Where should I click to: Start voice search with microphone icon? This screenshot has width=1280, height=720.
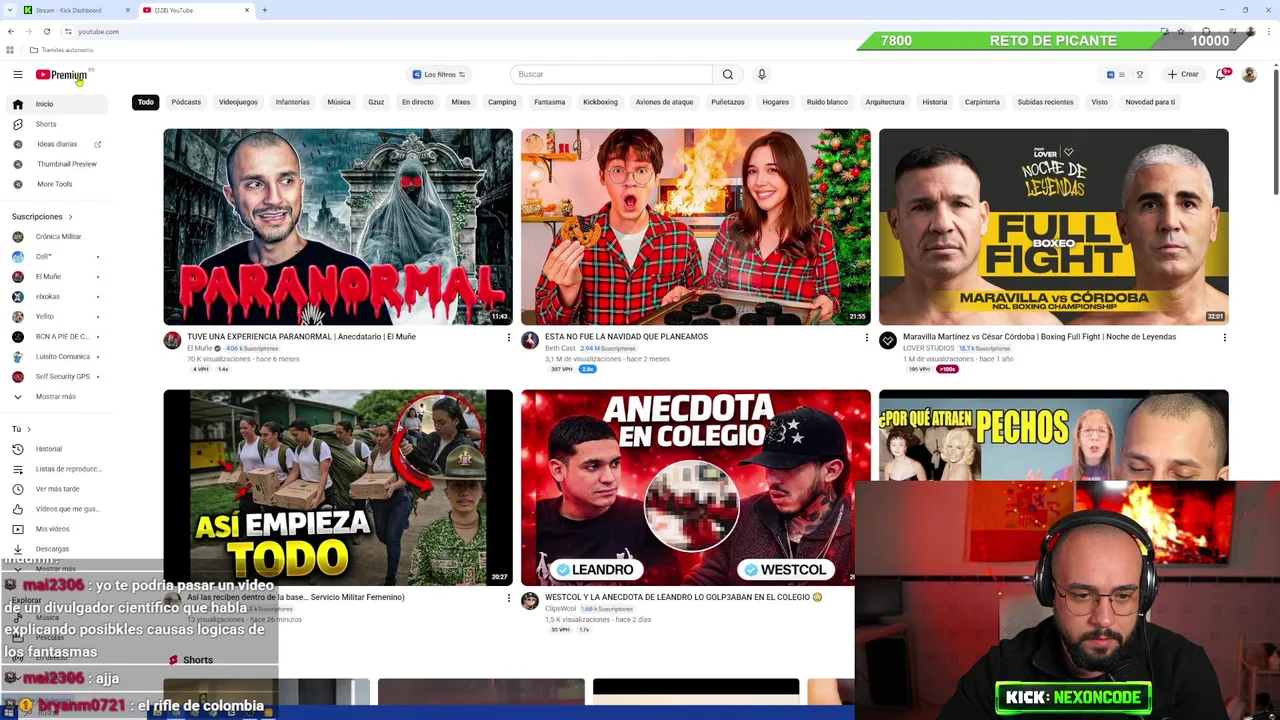[761, 74]
